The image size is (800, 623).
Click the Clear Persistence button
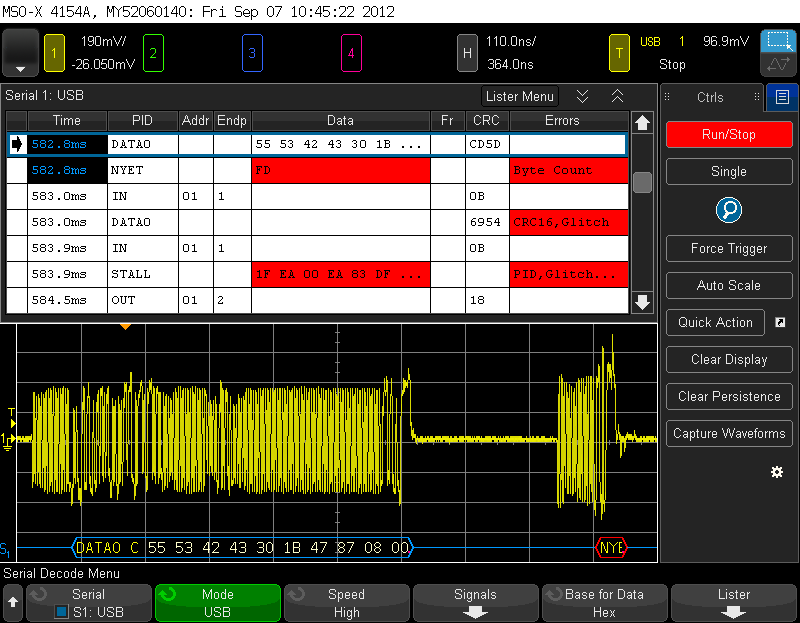click(729, 396)
